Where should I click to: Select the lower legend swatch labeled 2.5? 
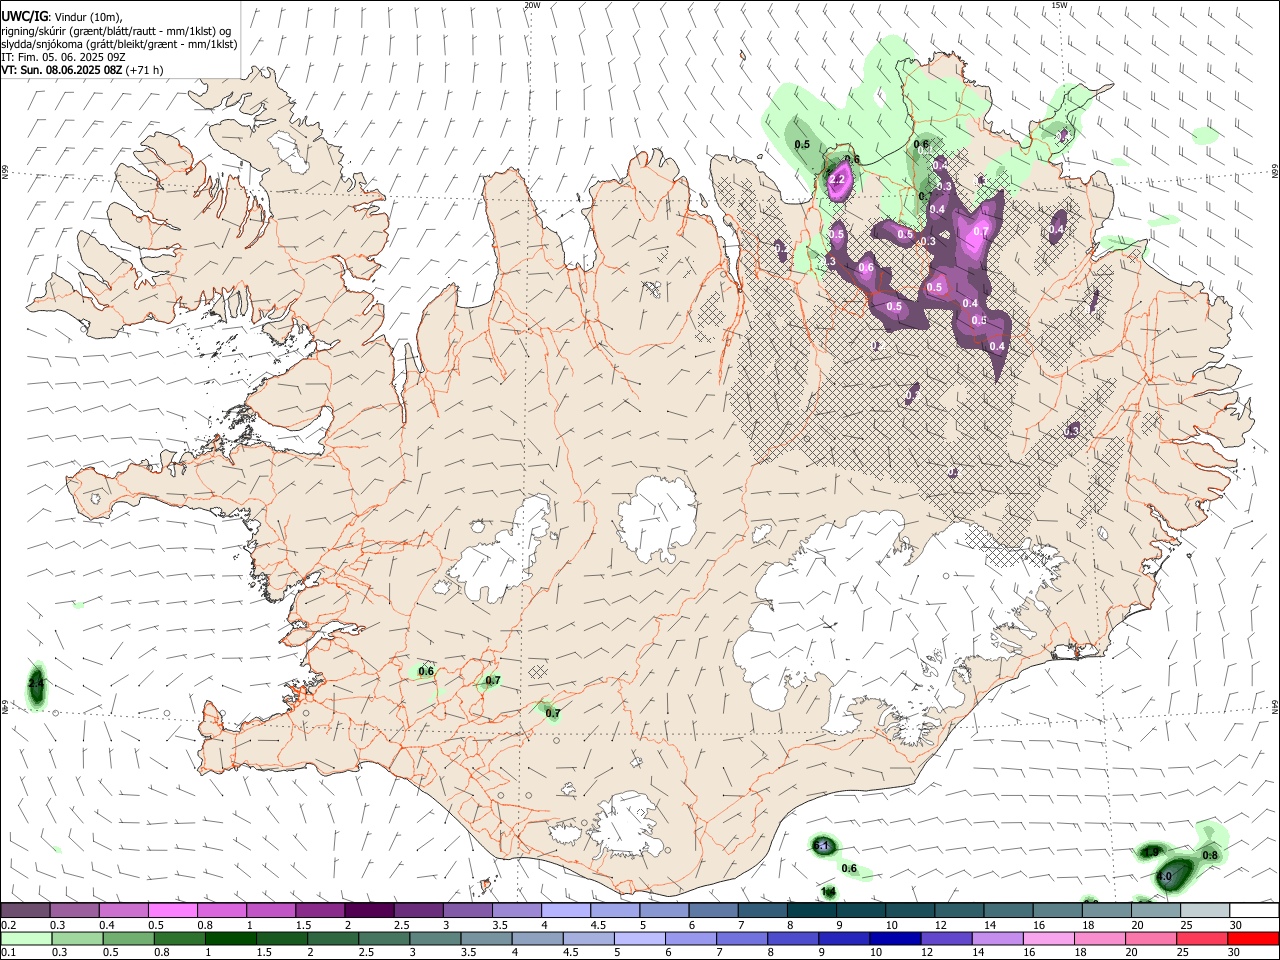(383, 939)
